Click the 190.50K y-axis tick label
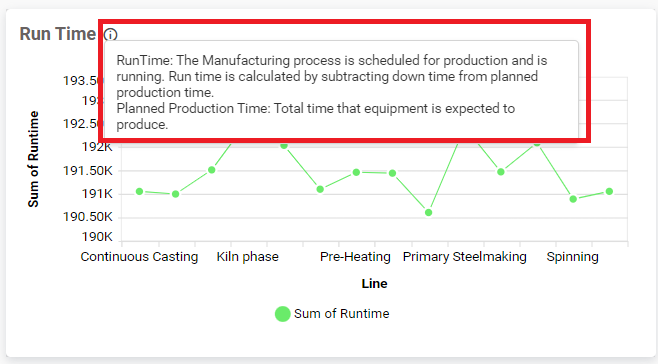Viewport: 658px width, 364px height. pos(88,217)
